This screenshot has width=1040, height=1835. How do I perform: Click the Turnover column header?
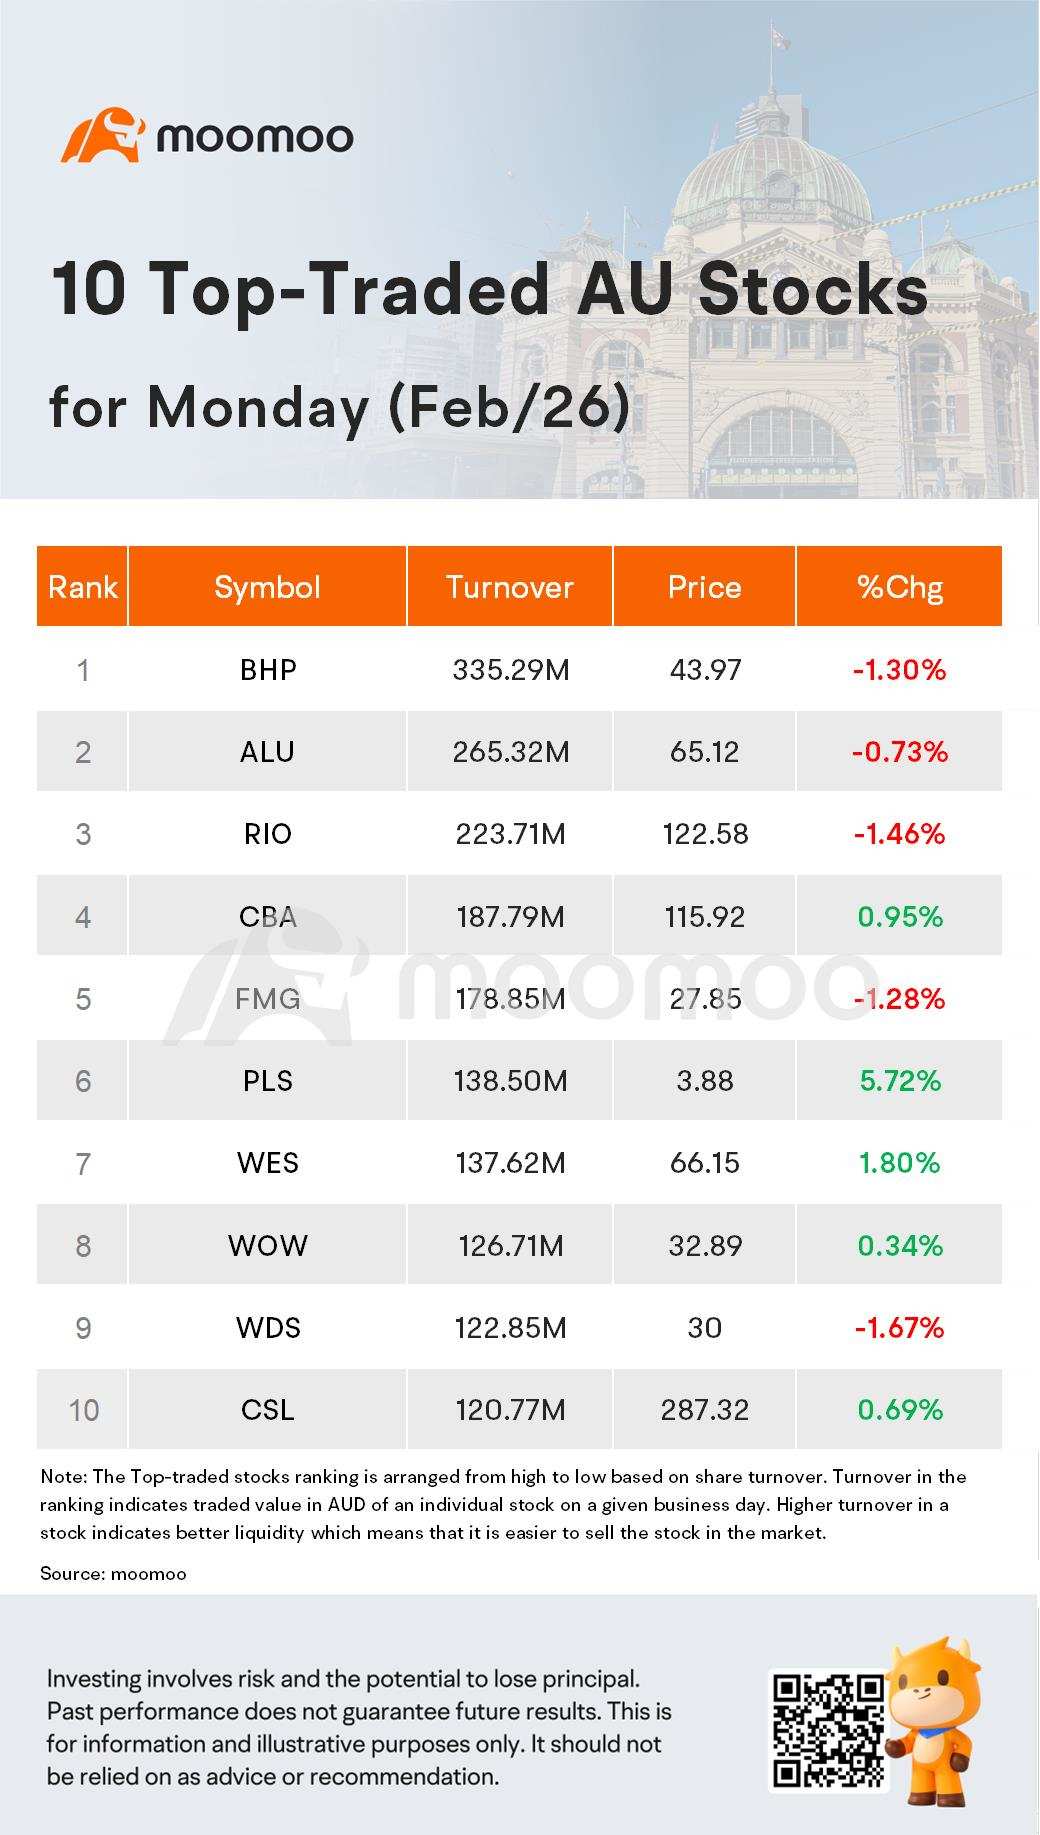click(x=510, y=587)
